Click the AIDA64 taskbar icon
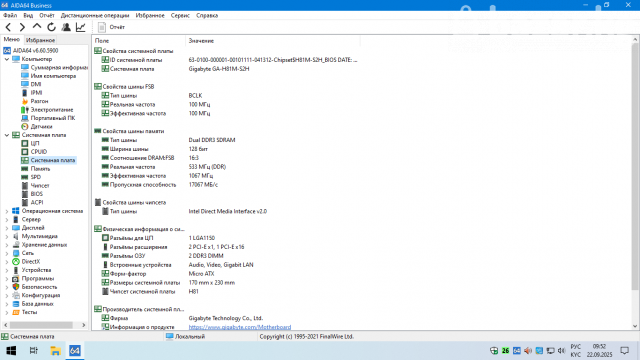The width and height of the screenshot is (640, 360). [x=75, y=351]
